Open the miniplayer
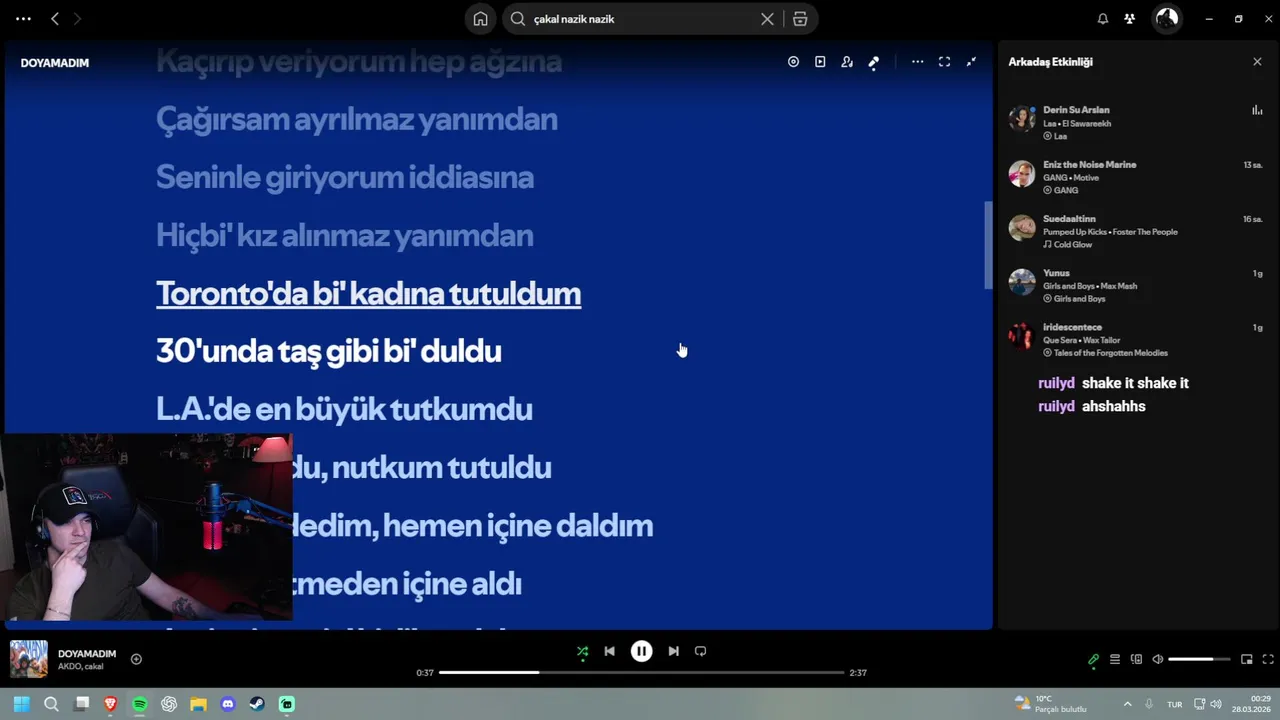 click(x=1247, y=659)
